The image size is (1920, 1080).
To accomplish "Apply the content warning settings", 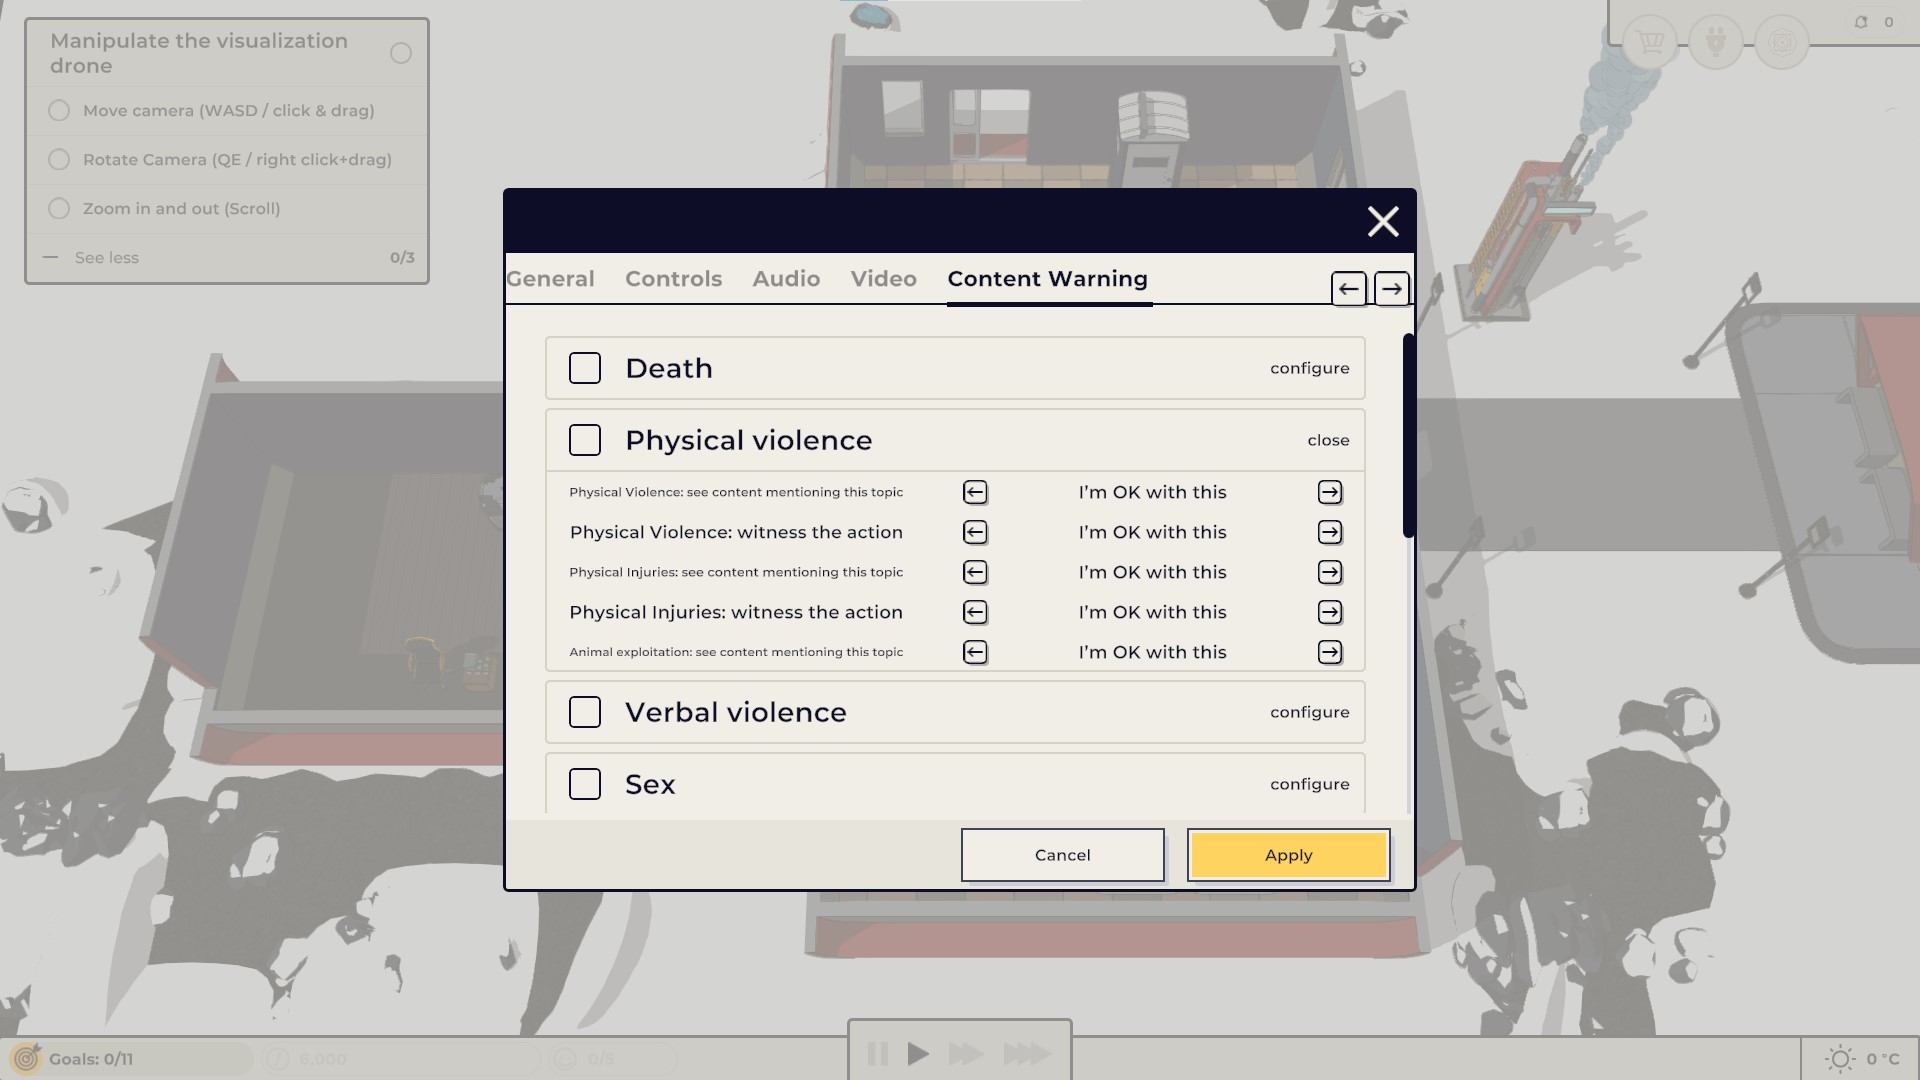I will pos(1288,855).
